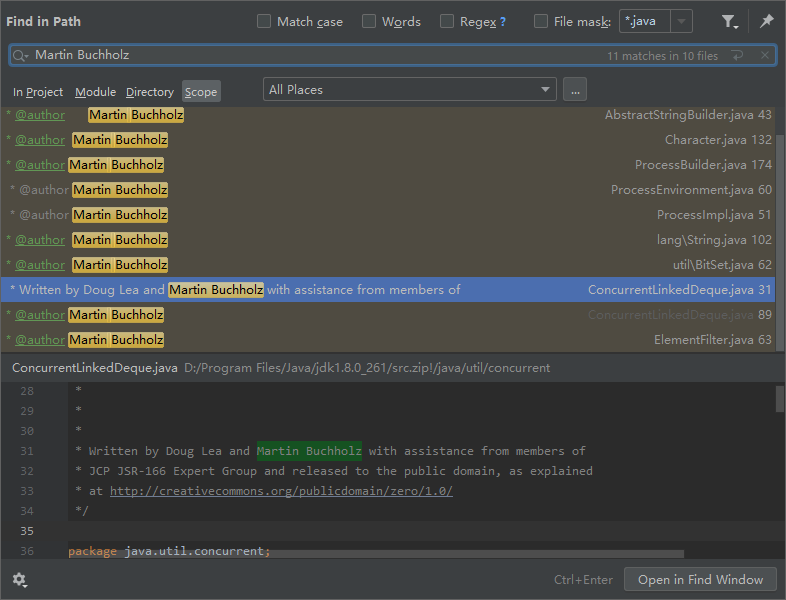Expand the *.java file mask dropdown
The width and height of the screenshot is (786, 600).
pyautogui.click(x=681, y=22)
